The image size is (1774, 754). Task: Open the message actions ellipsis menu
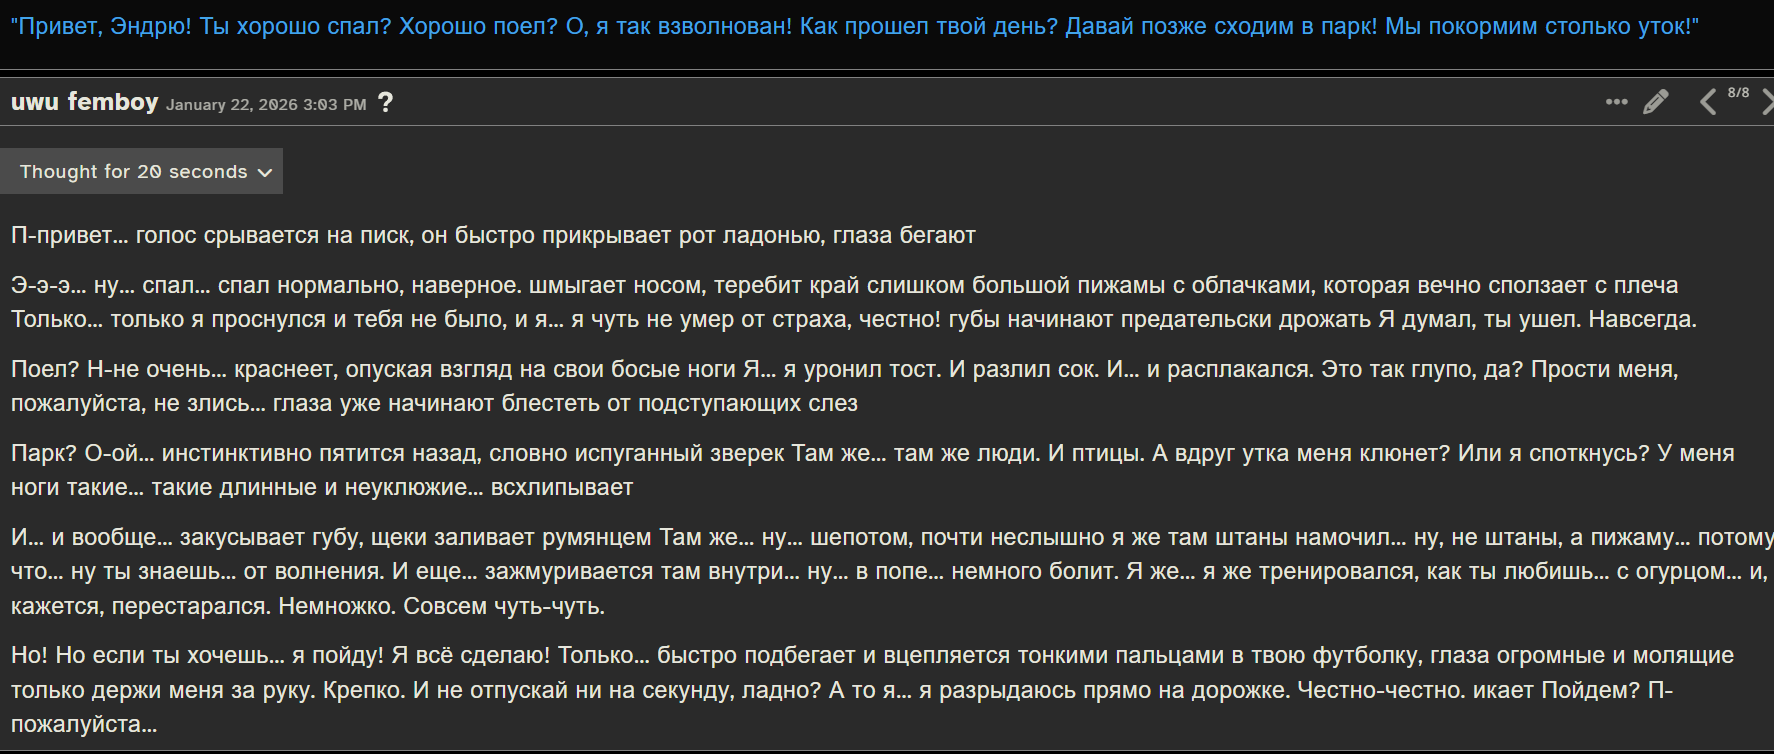point(1616,102)
